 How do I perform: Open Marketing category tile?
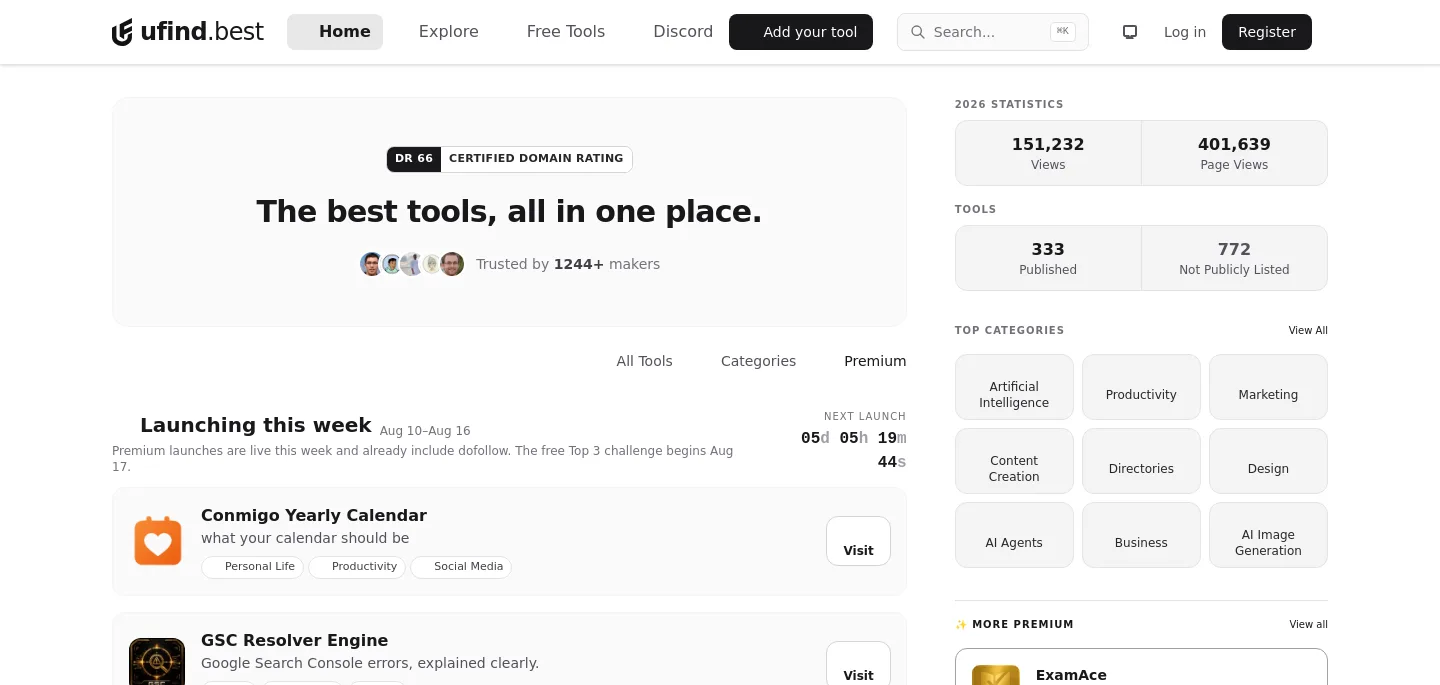[1268, 387]
